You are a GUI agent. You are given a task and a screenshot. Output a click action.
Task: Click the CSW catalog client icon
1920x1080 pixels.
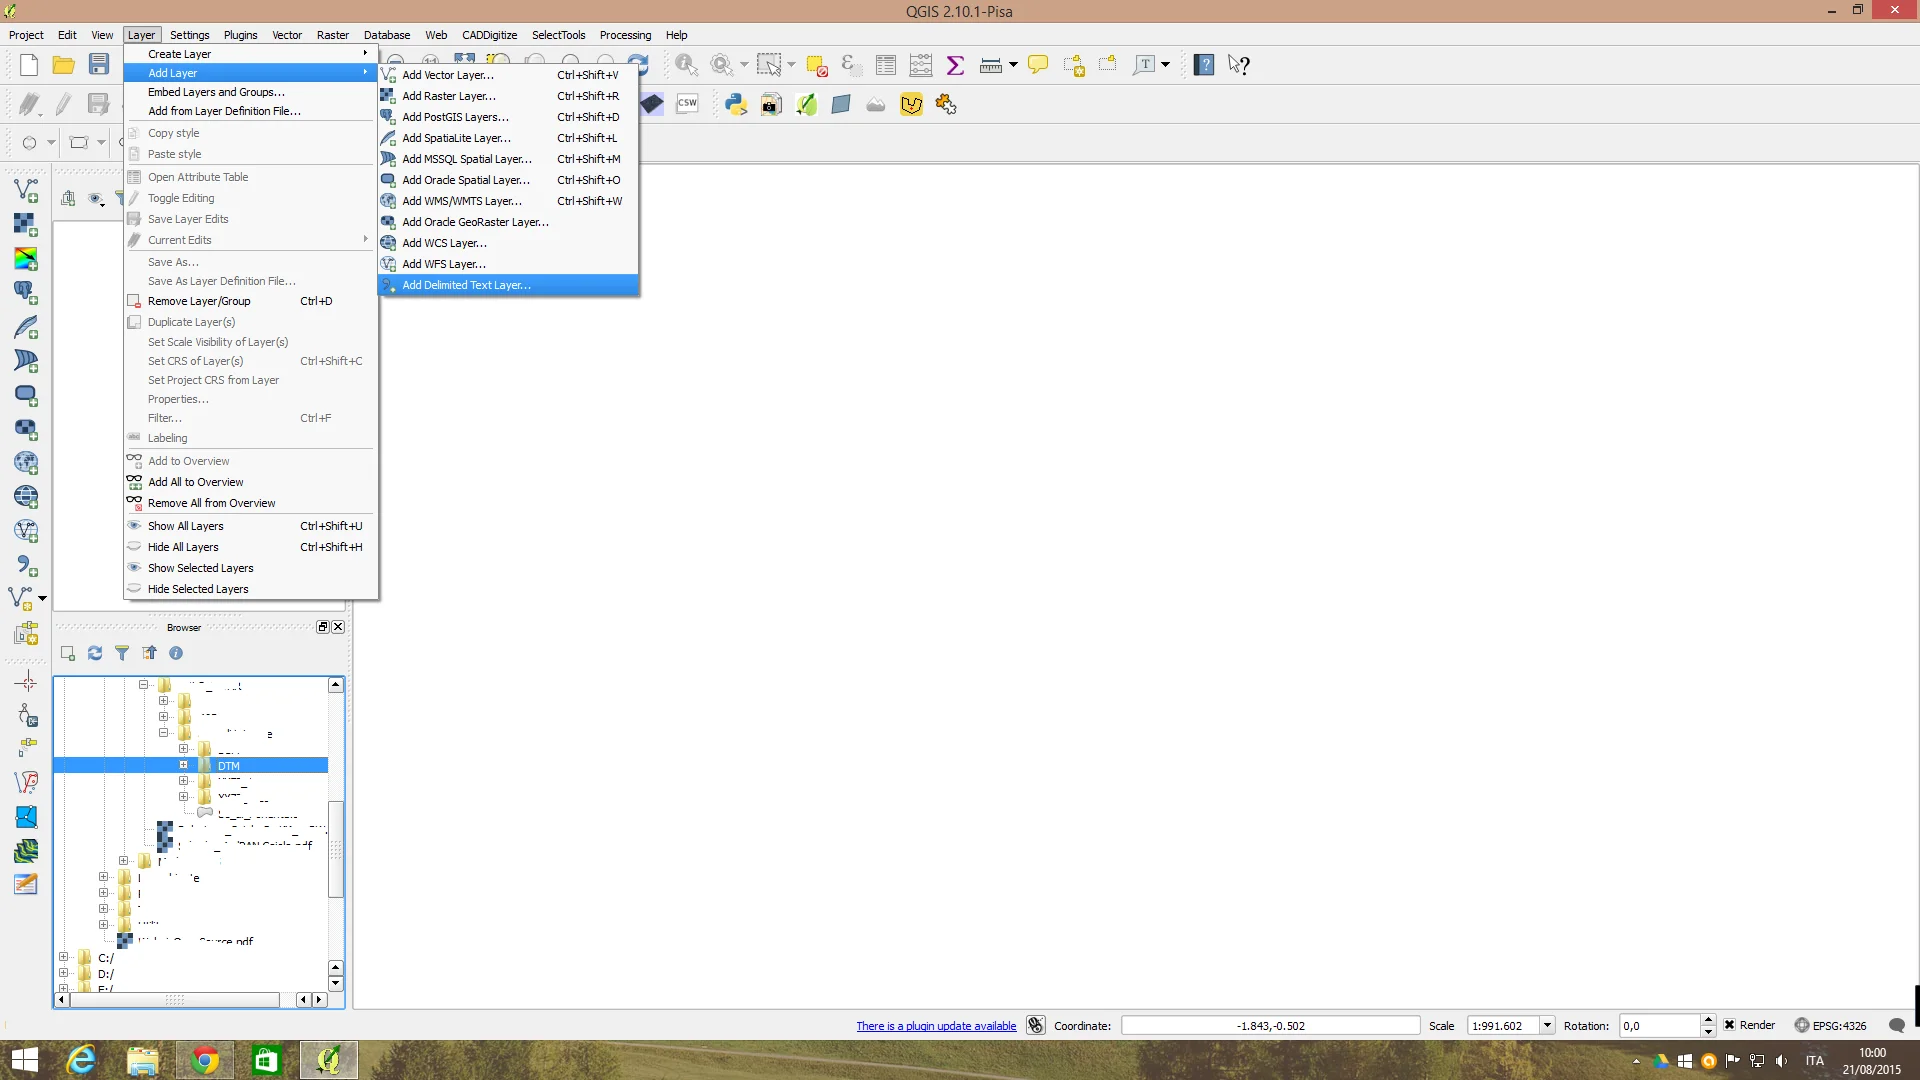687,104
